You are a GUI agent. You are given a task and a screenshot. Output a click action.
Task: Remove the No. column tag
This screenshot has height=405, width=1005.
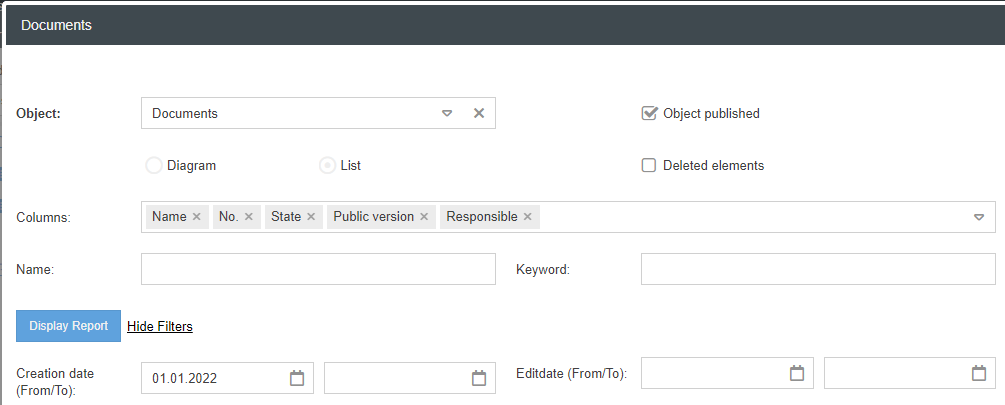tap(249, 217)
